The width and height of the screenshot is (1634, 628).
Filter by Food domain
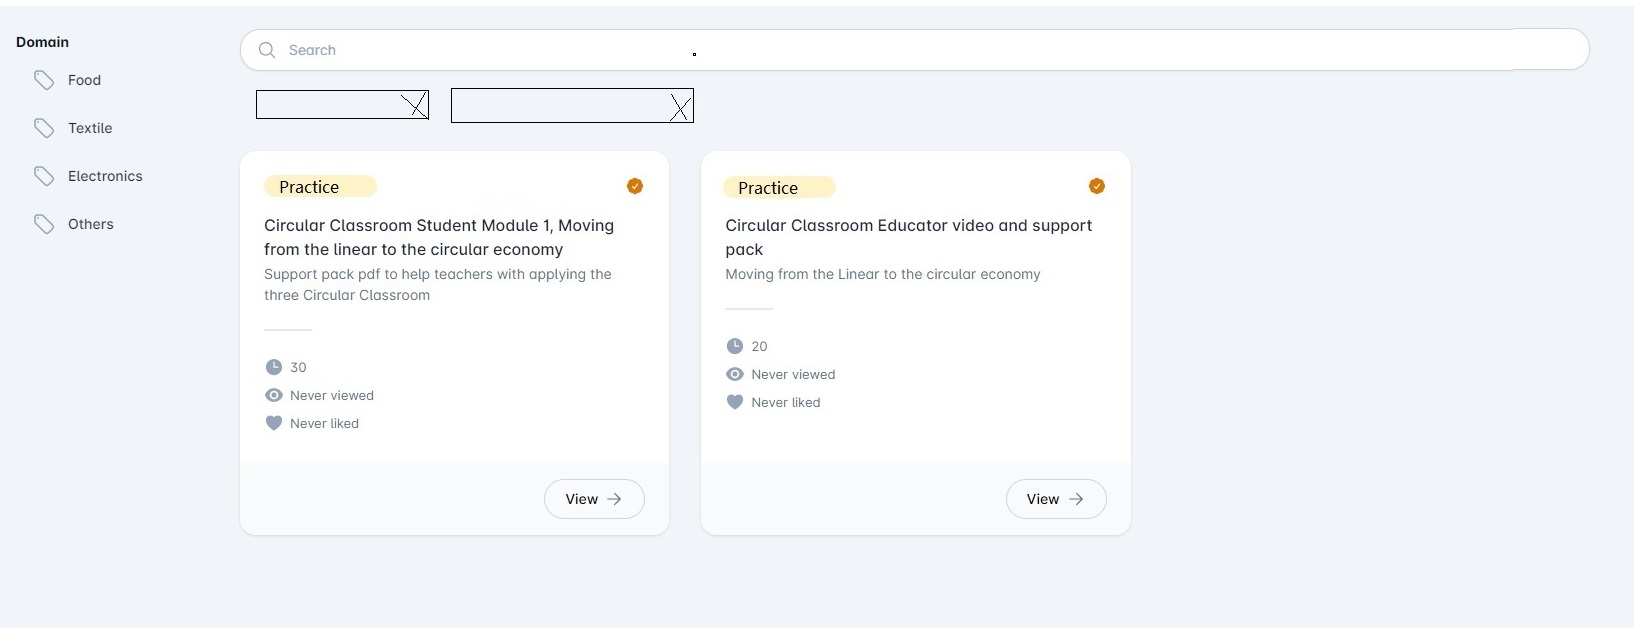point(84,80)
